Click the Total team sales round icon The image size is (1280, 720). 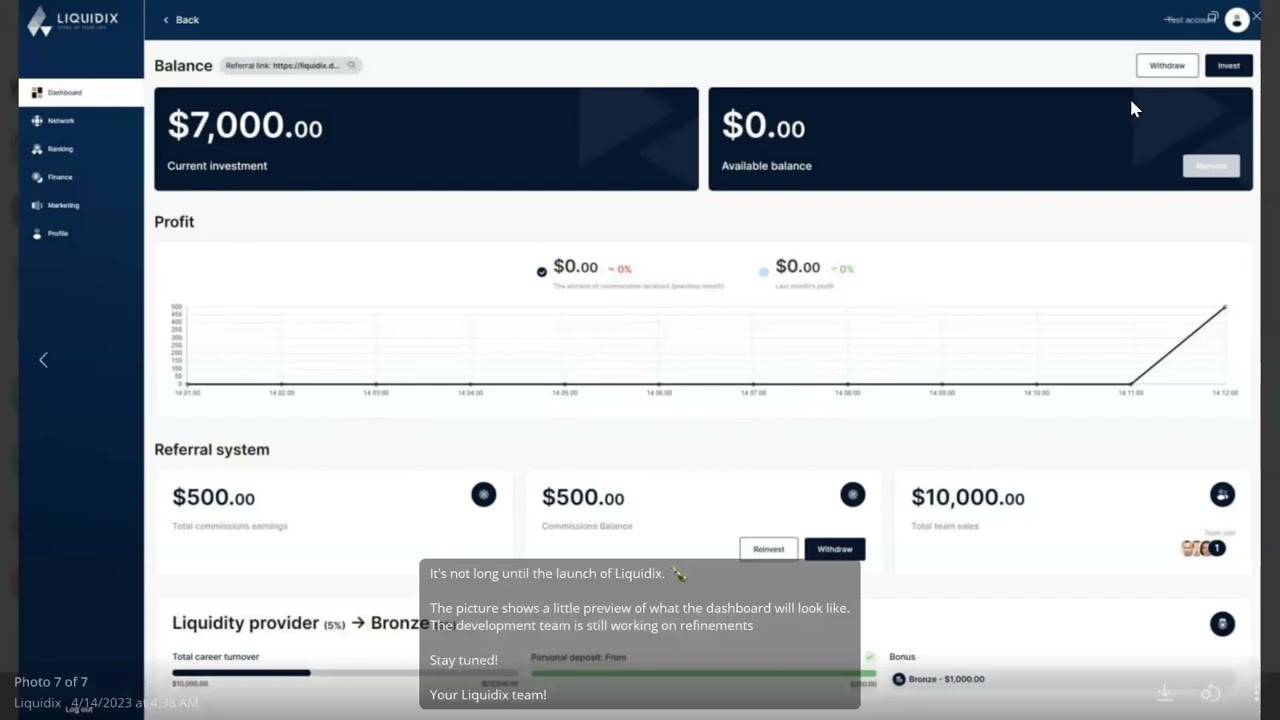pyautogui.click(x=1222, y=494)
